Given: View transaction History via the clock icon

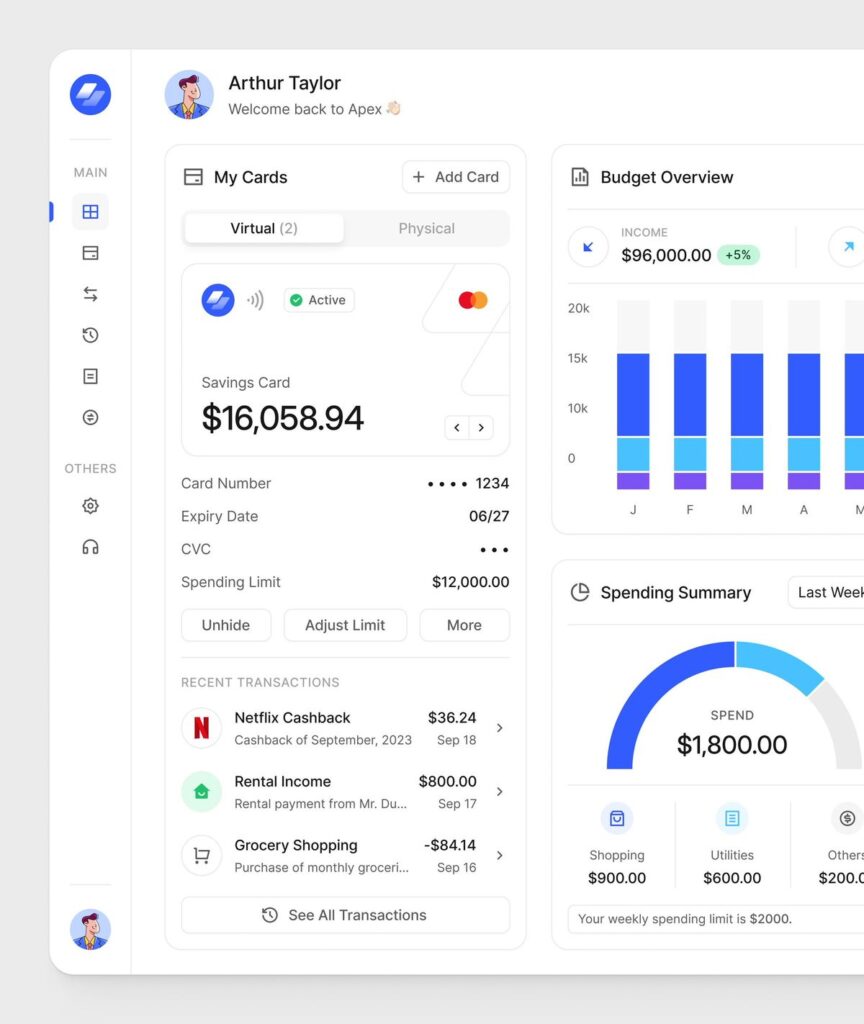Looking at the screenshot, I should pyautogui.click(x=90, y=335).
